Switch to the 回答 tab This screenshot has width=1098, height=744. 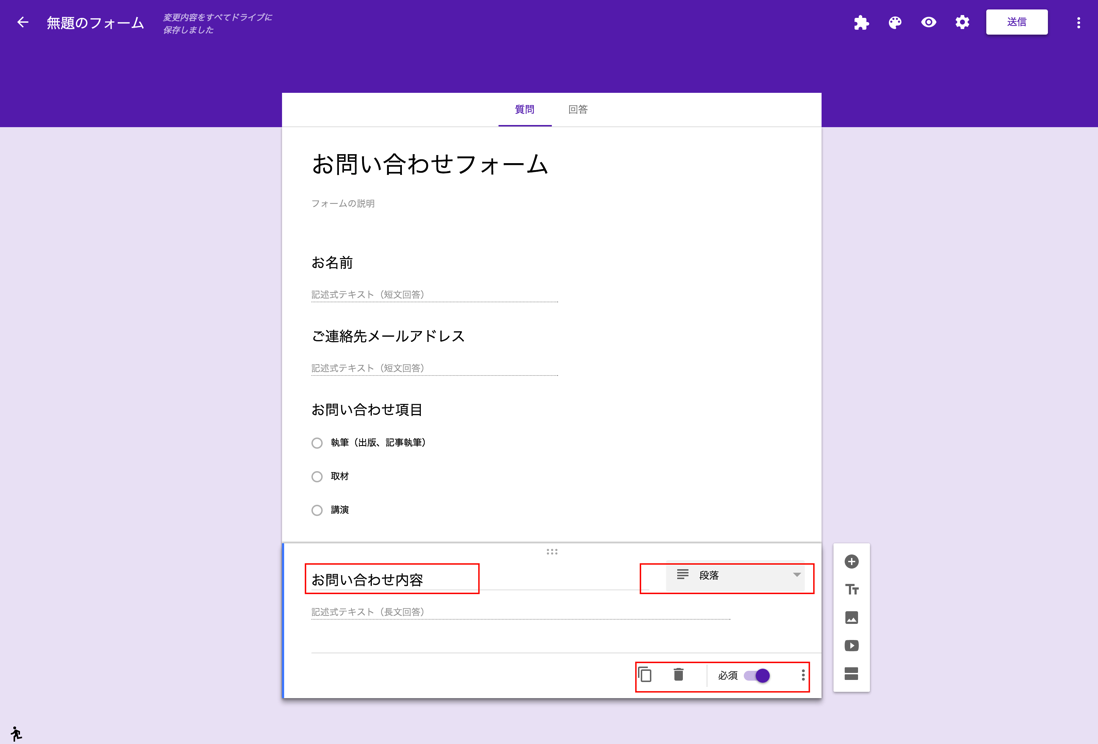[x=578, y=109]
